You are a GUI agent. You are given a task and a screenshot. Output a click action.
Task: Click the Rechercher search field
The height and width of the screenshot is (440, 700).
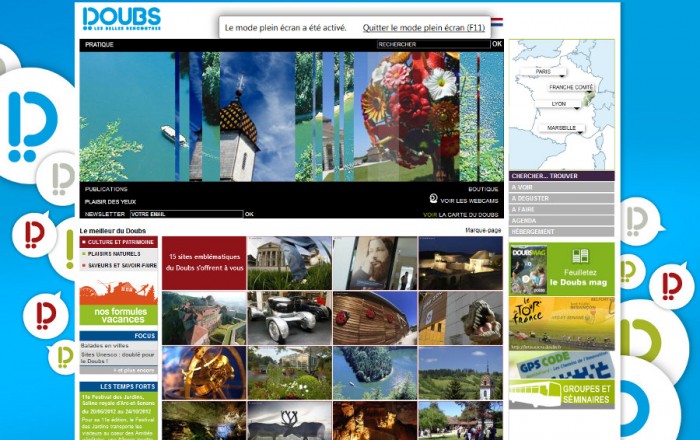pos(432,45)
